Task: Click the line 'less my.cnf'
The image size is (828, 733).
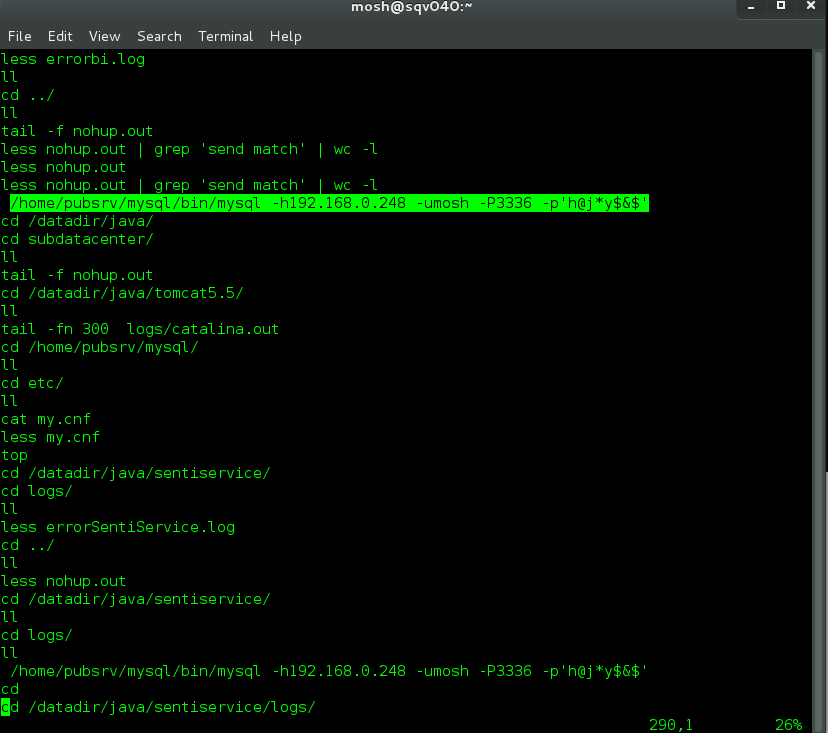Action: [x=50, y=437]
